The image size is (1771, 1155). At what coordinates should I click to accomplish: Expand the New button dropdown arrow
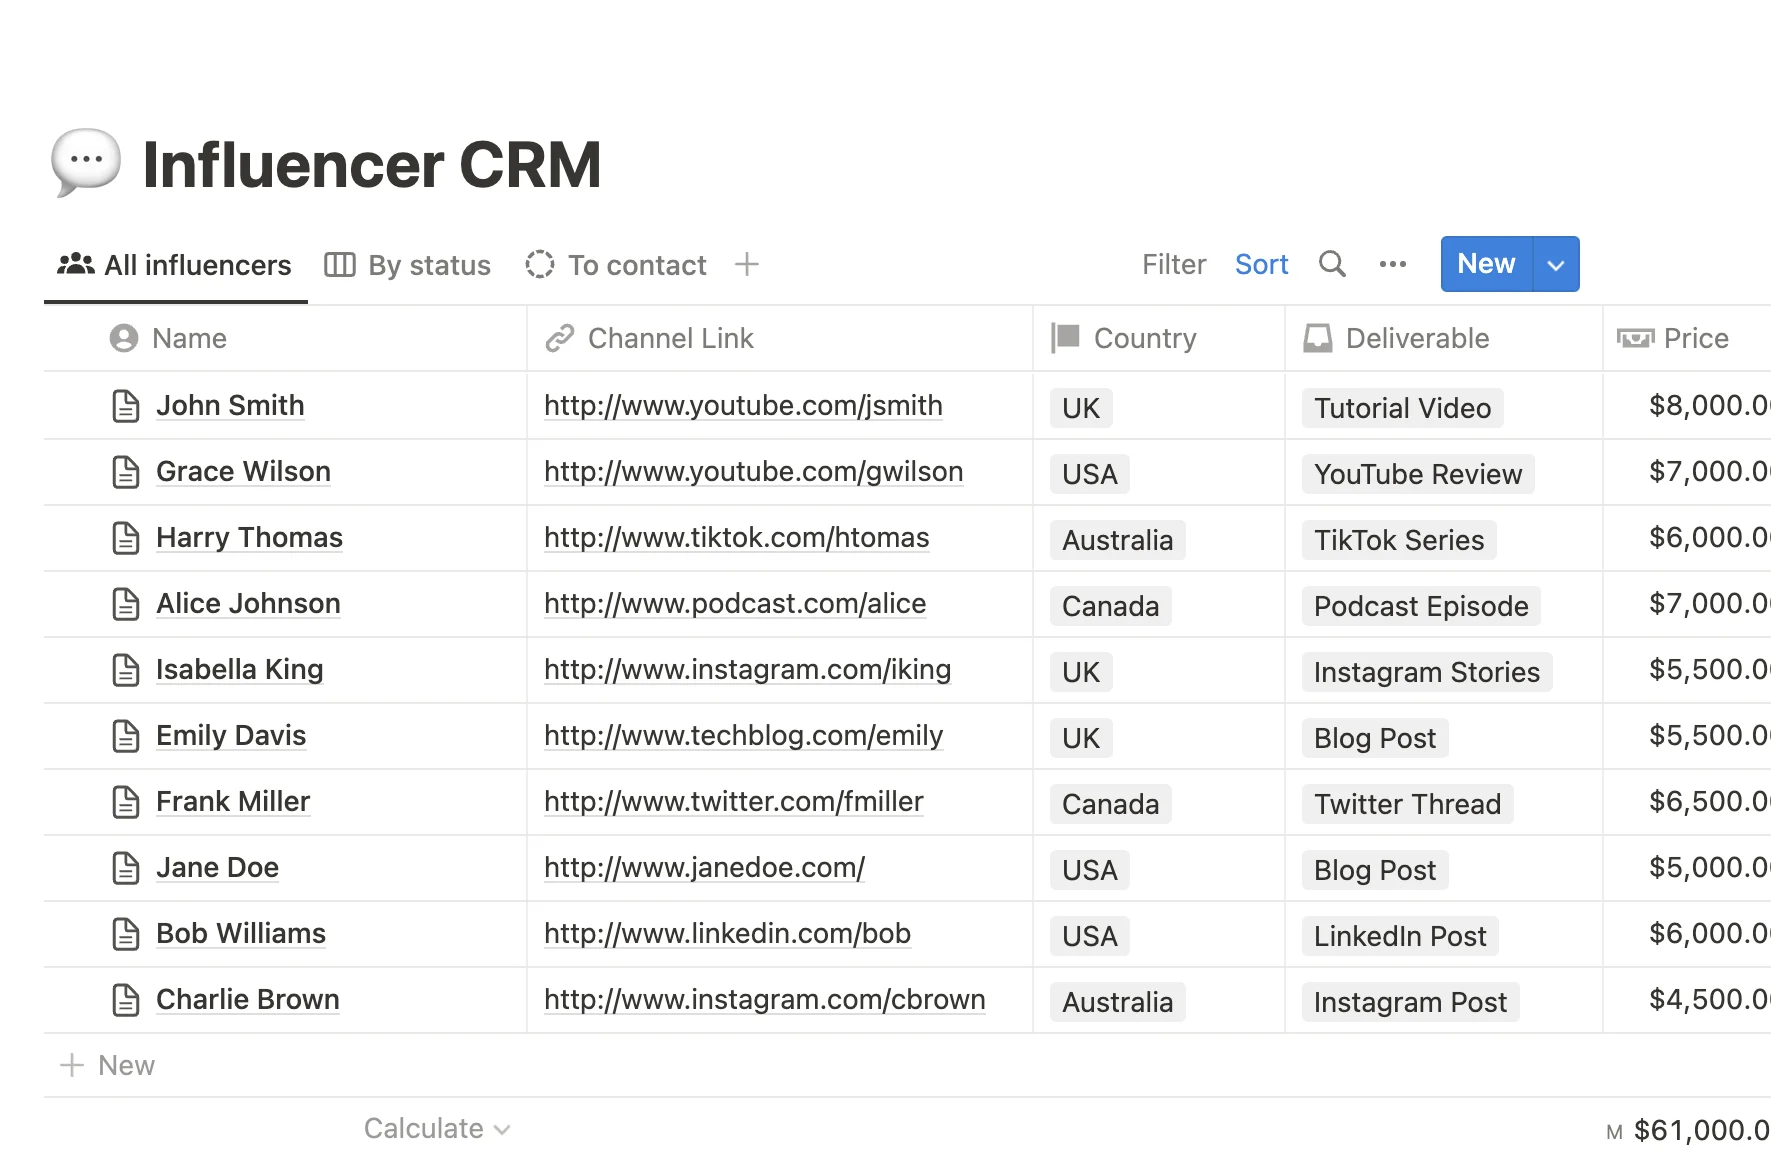click(1555, 264)
